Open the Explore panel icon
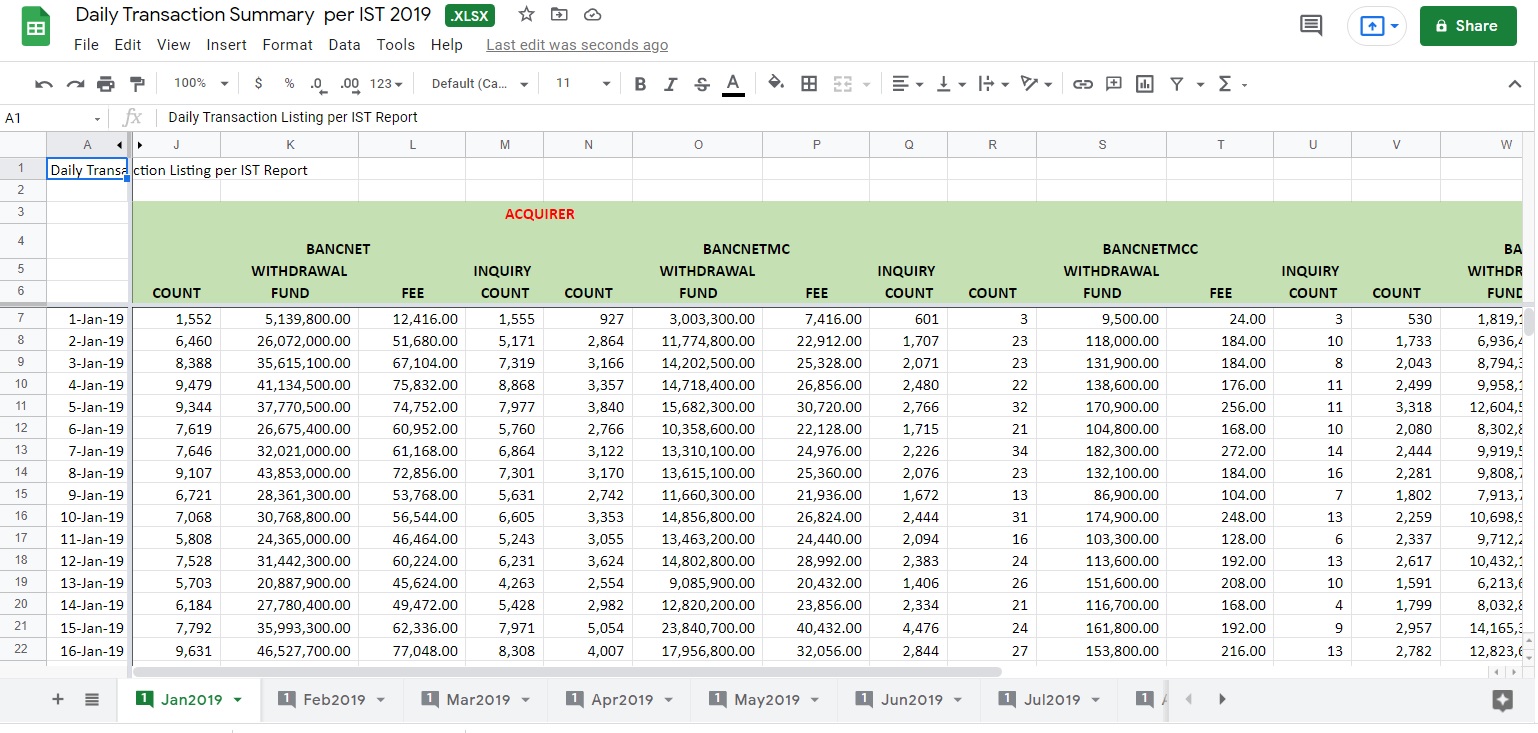 [1502, 700]
